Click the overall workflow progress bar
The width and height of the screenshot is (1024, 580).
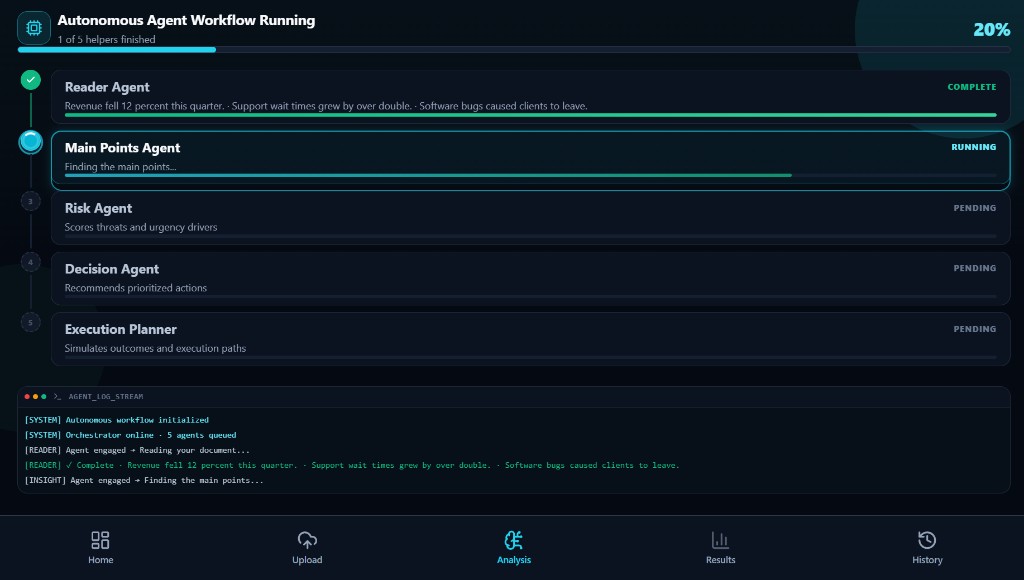514,50
